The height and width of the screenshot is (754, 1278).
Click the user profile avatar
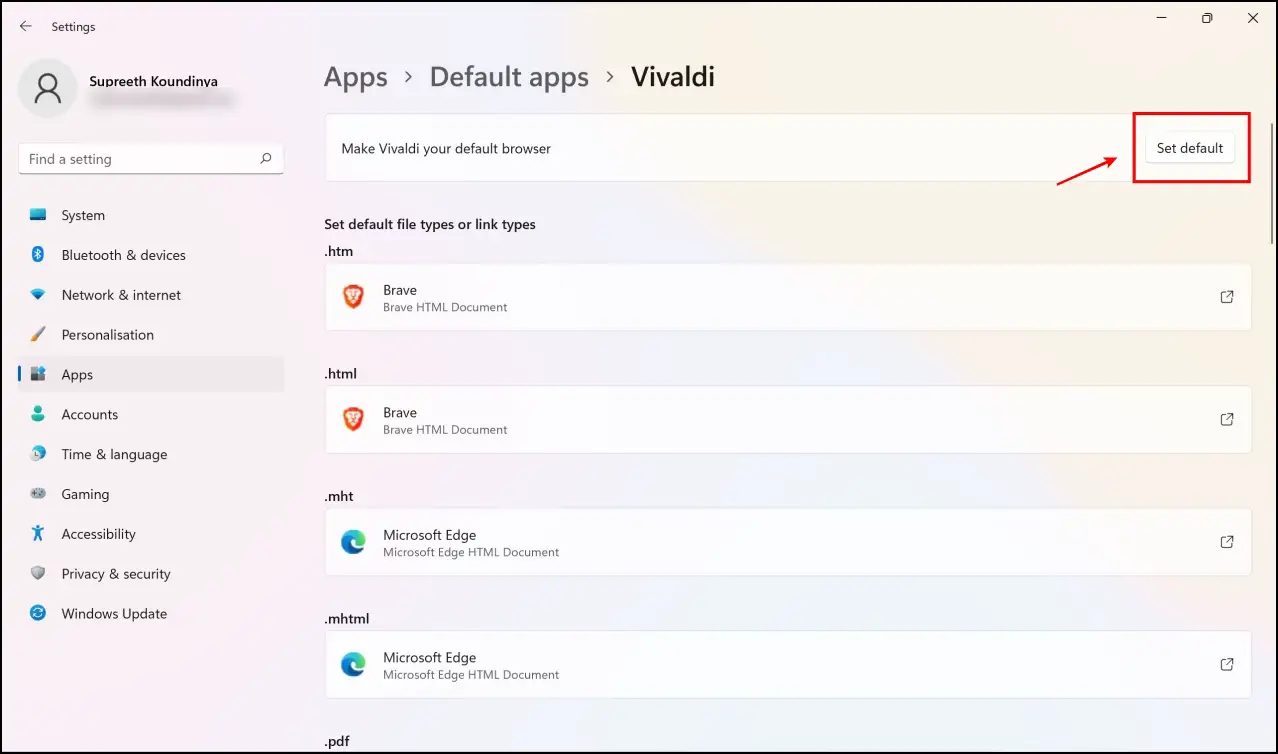47,88
